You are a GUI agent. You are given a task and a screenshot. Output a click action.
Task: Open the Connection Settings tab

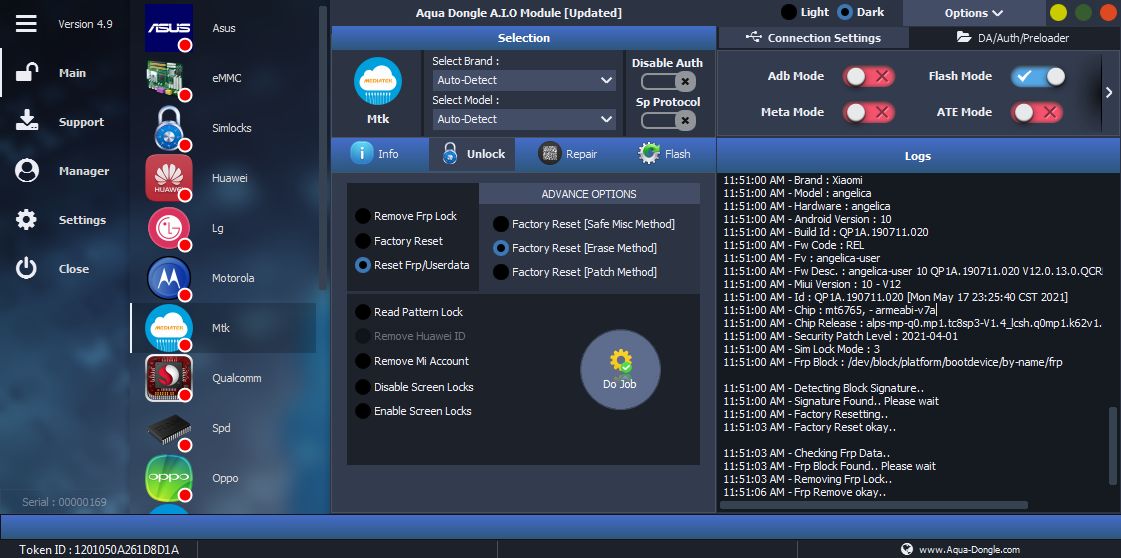click(813, 38)
